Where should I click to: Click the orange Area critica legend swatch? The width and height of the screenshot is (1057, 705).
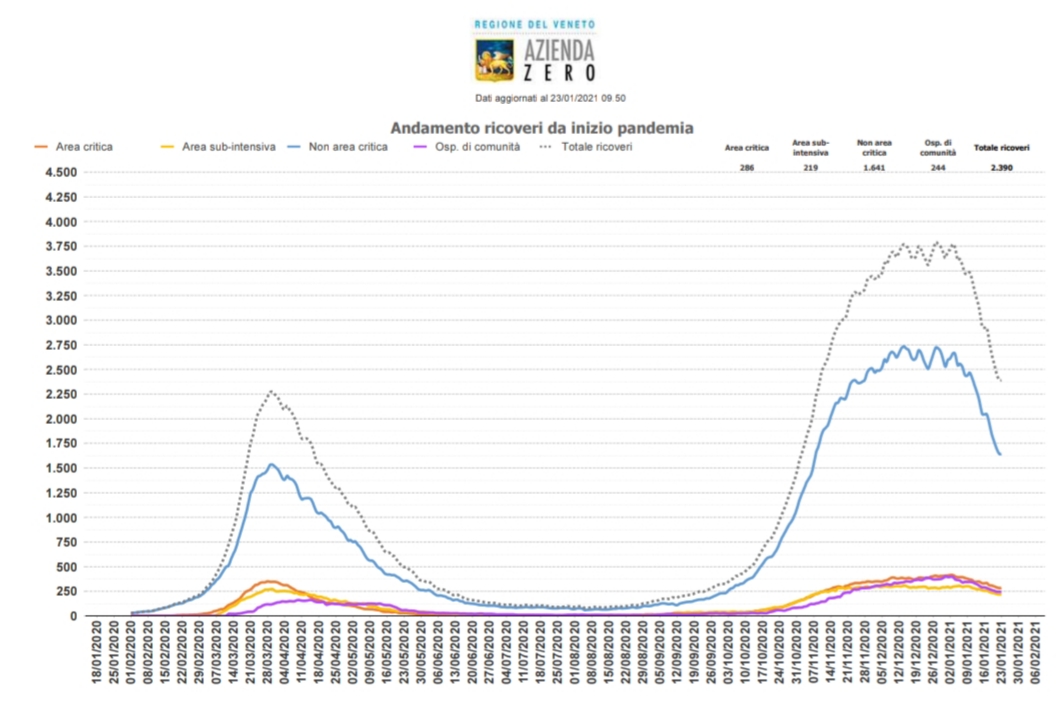click(x=41, y=146)
